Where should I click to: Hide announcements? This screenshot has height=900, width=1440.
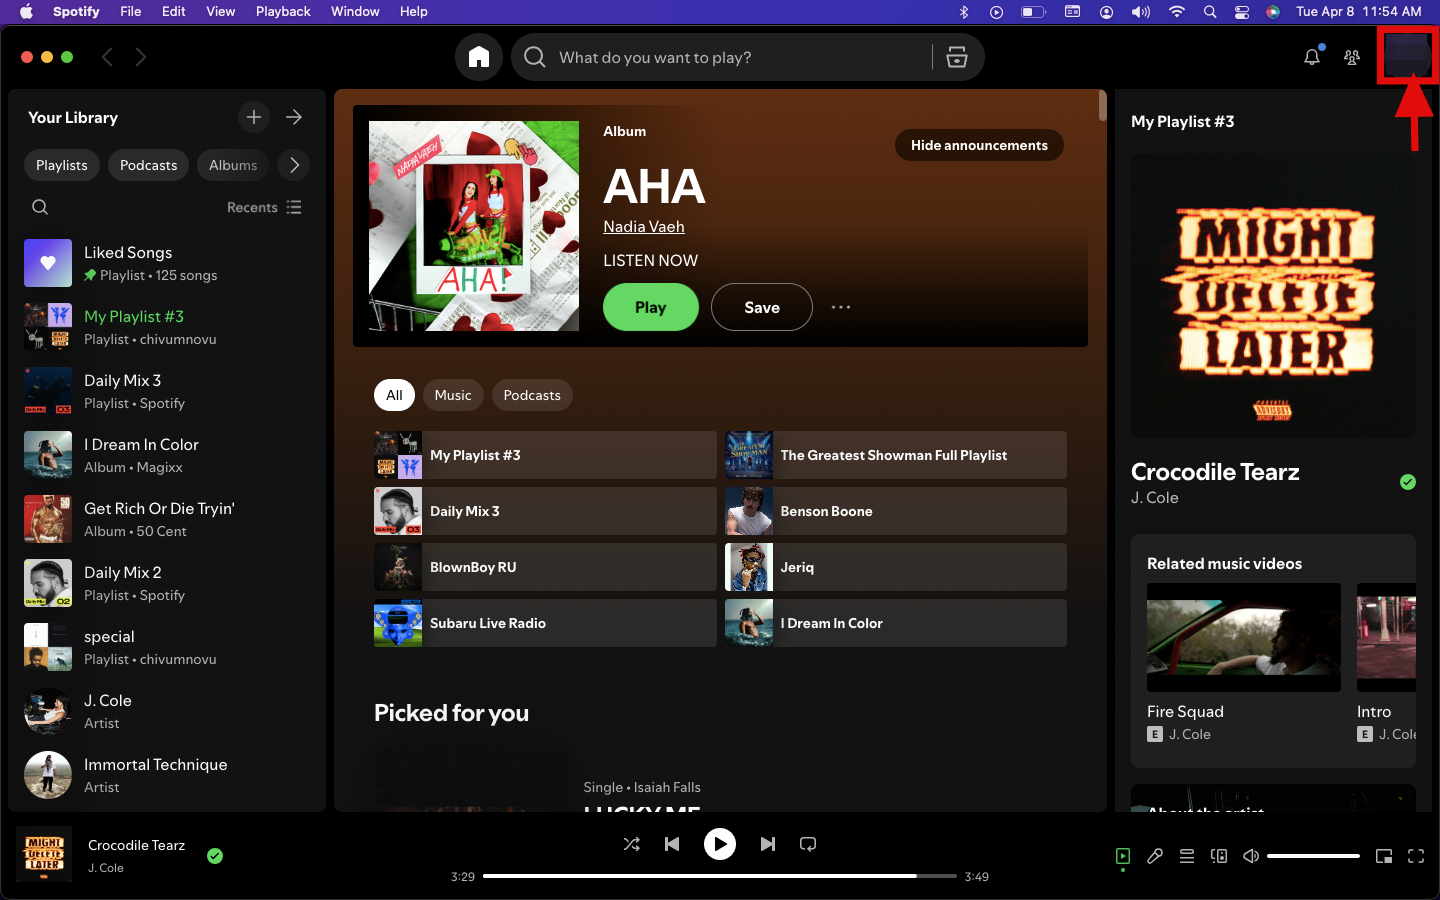coord(979,145)
